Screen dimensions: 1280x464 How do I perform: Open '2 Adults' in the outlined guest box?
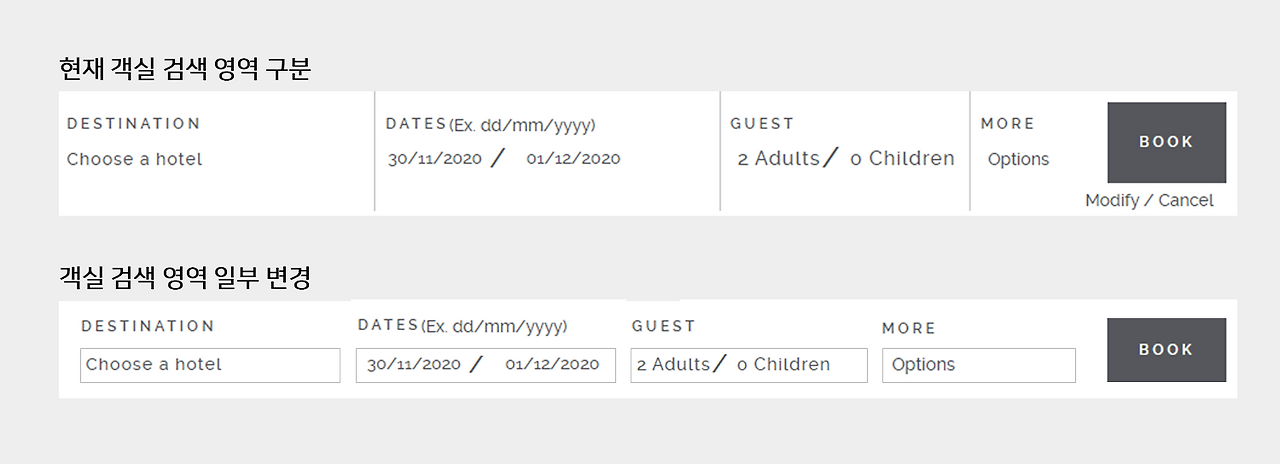(x=673, y=365)
